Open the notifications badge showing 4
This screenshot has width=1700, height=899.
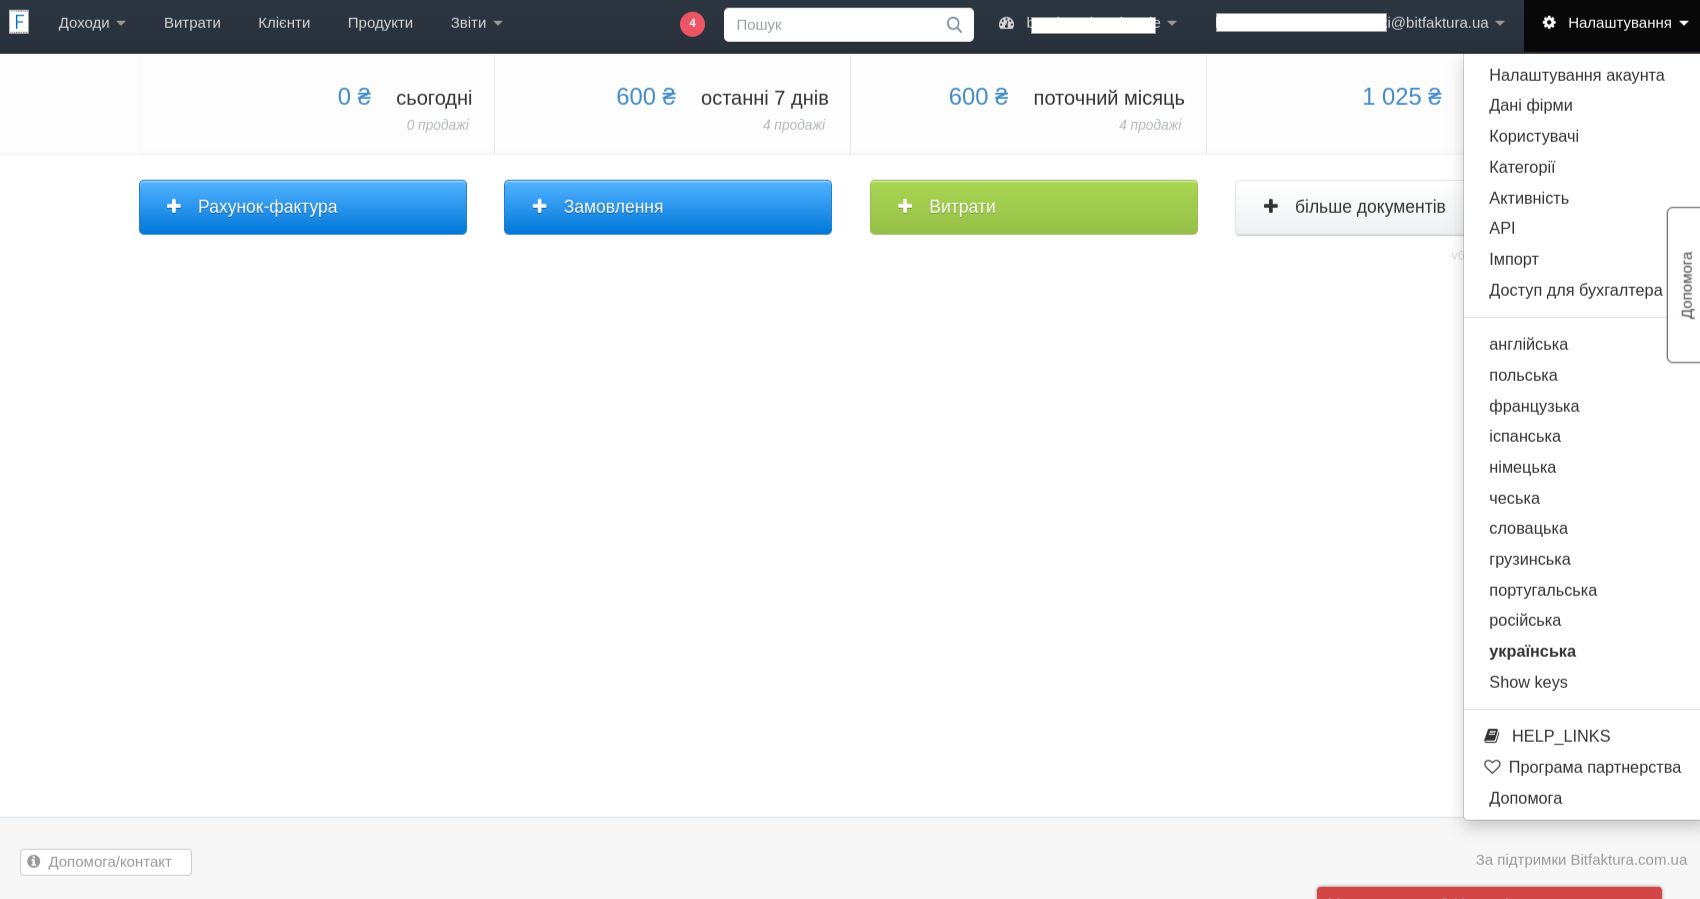click(x=692, y=24)
